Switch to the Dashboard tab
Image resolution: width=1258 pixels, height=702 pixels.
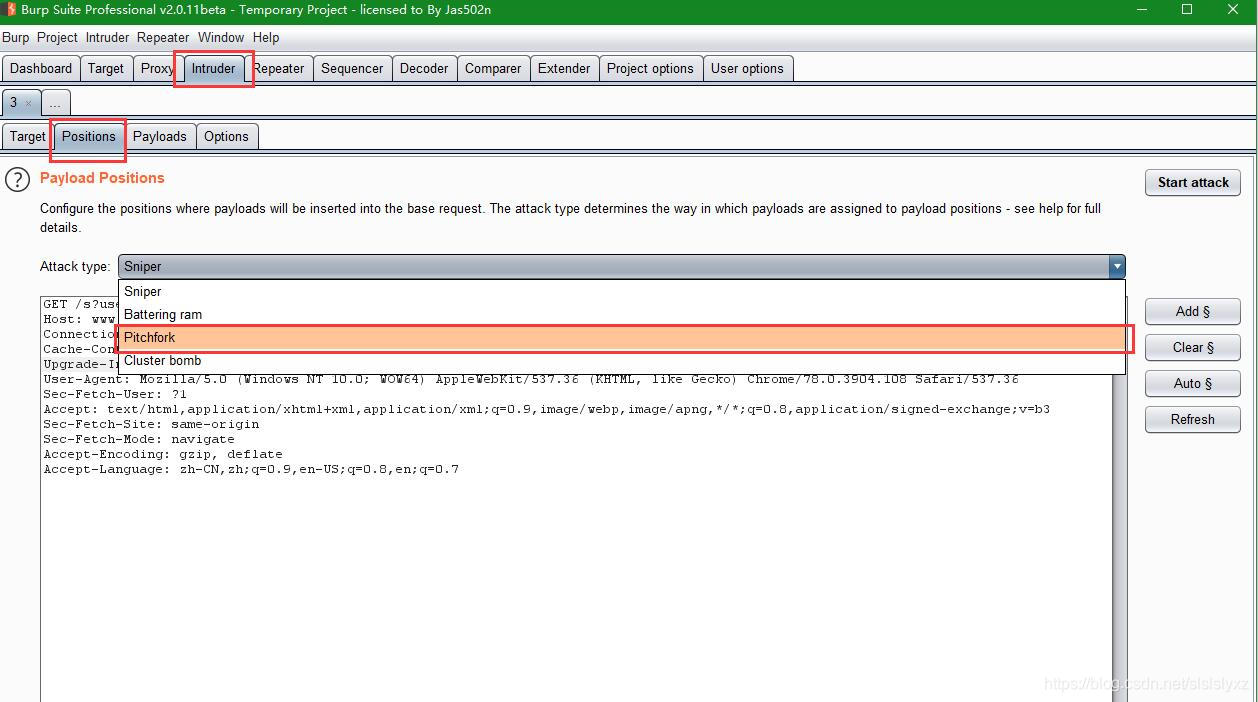[x=41, y=68]
